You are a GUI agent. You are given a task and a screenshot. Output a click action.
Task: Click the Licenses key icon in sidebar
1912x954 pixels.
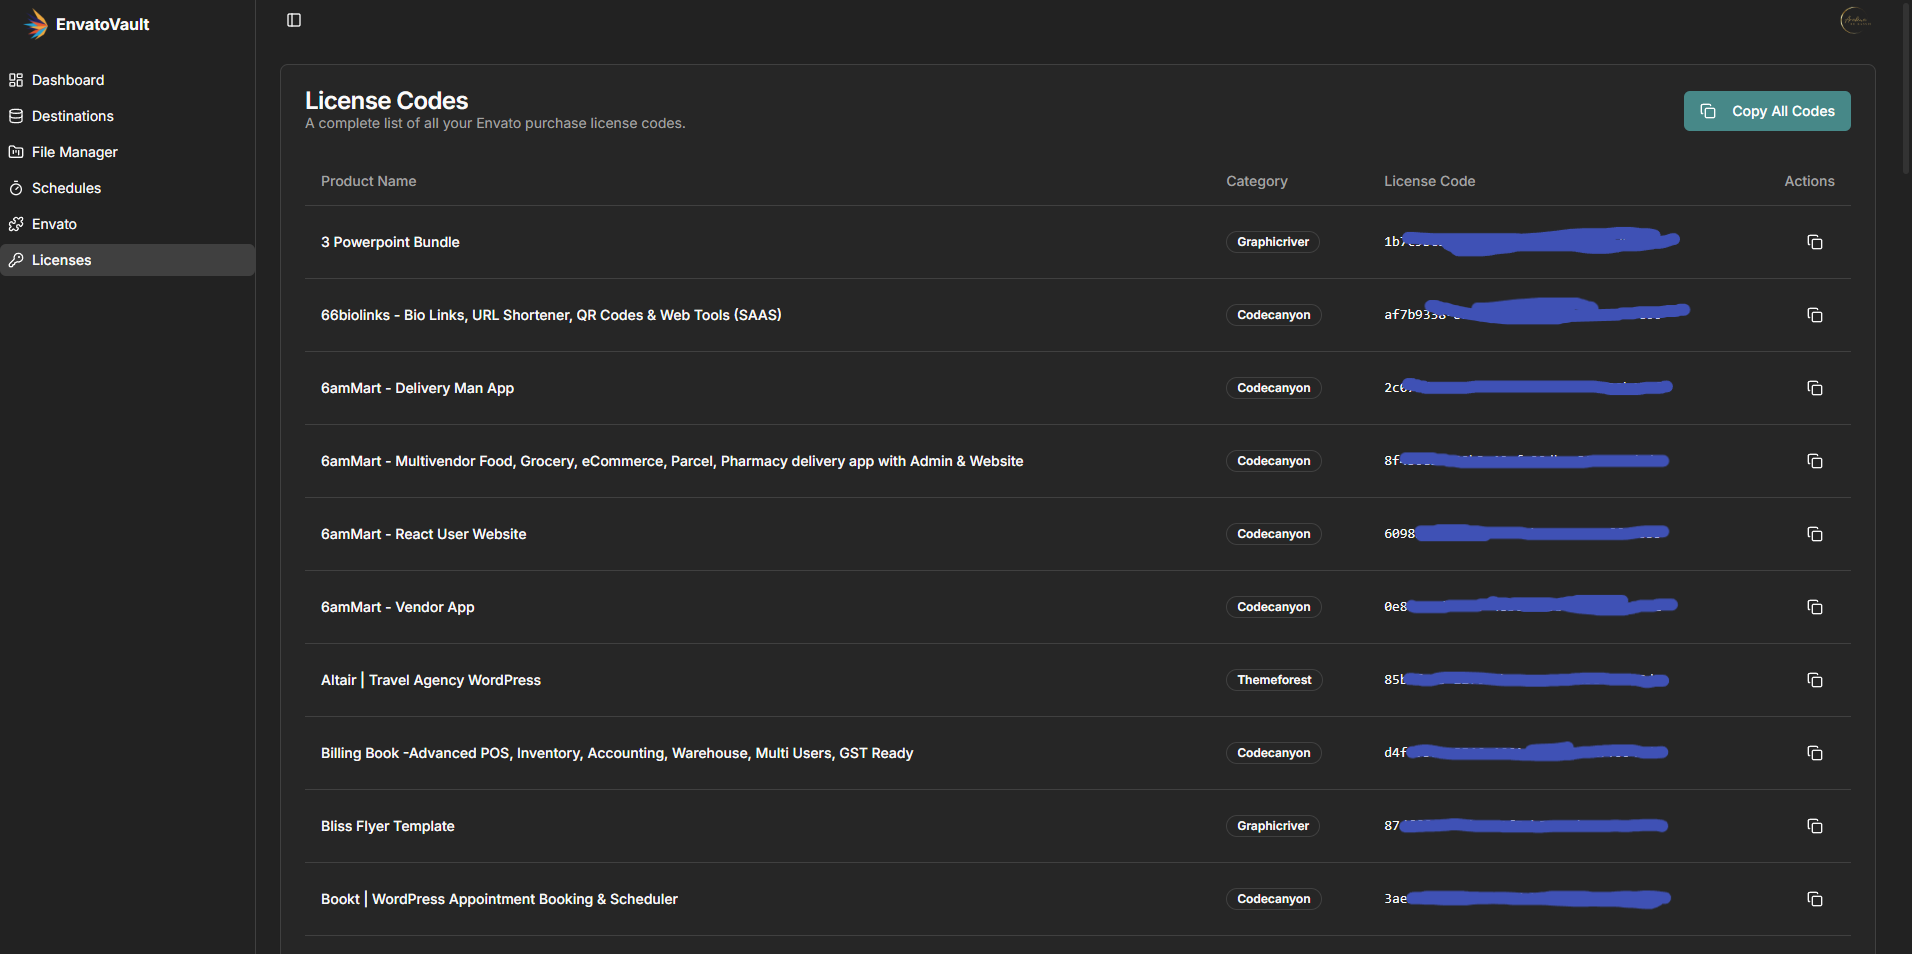(x=16, y=260)
